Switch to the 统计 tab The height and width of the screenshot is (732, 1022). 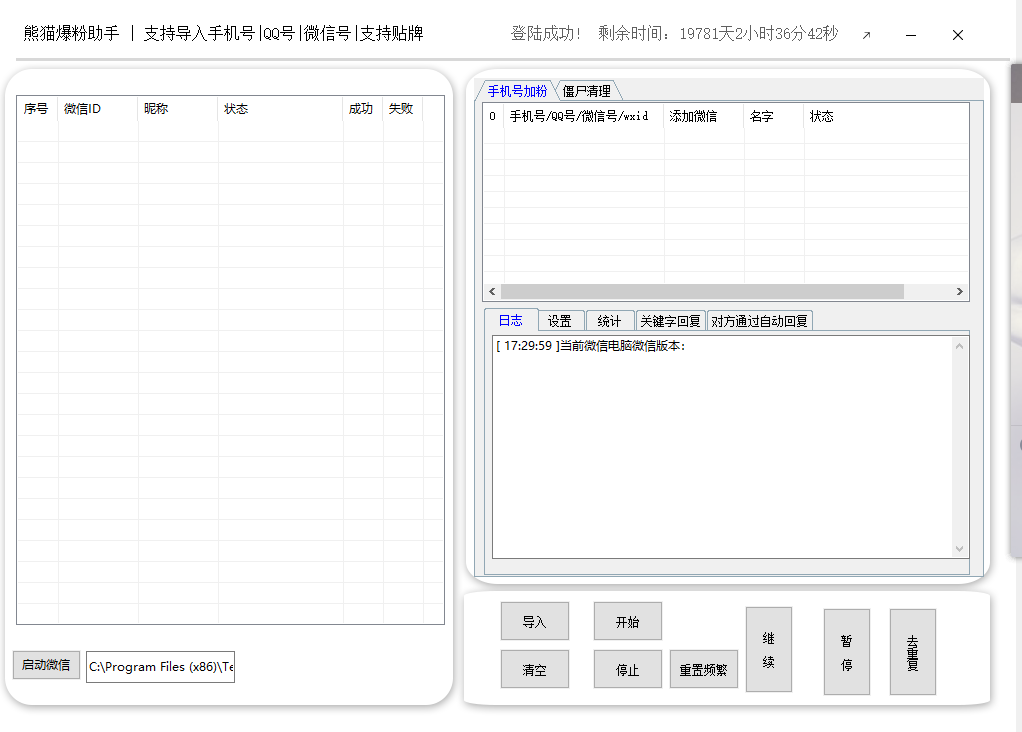coord(609,321)
